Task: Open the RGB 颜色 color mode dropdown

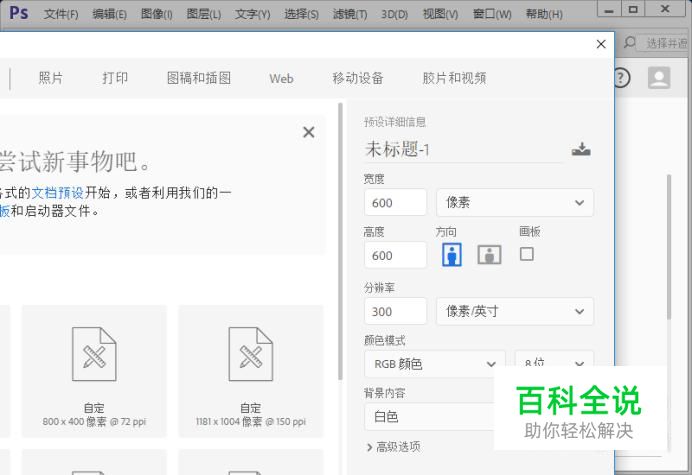Action: [x=435, y=364]
